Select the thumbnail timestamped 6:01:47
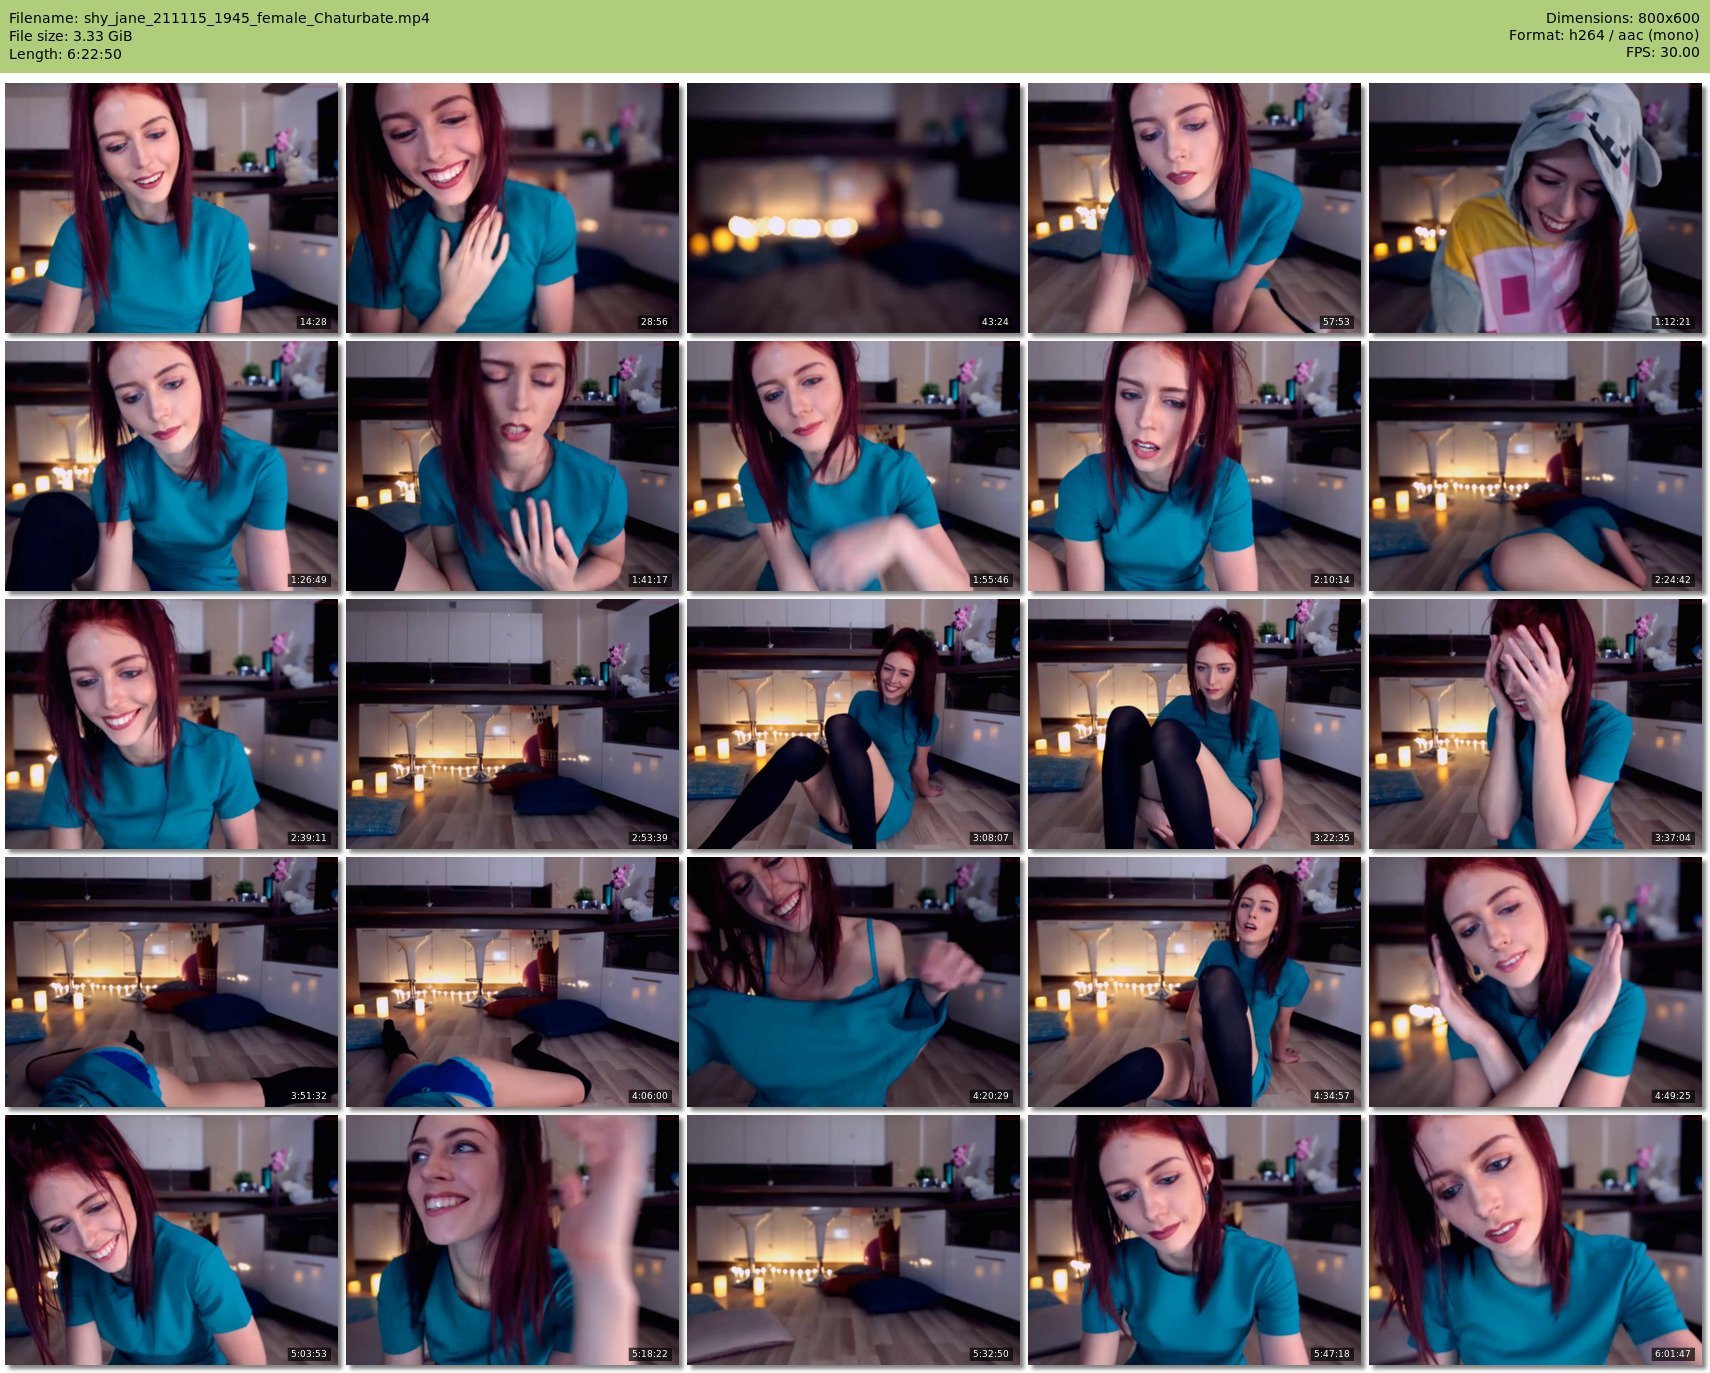Image resolution: width=1710 pixels, height=1373 pixels. click(1535, 1240)
